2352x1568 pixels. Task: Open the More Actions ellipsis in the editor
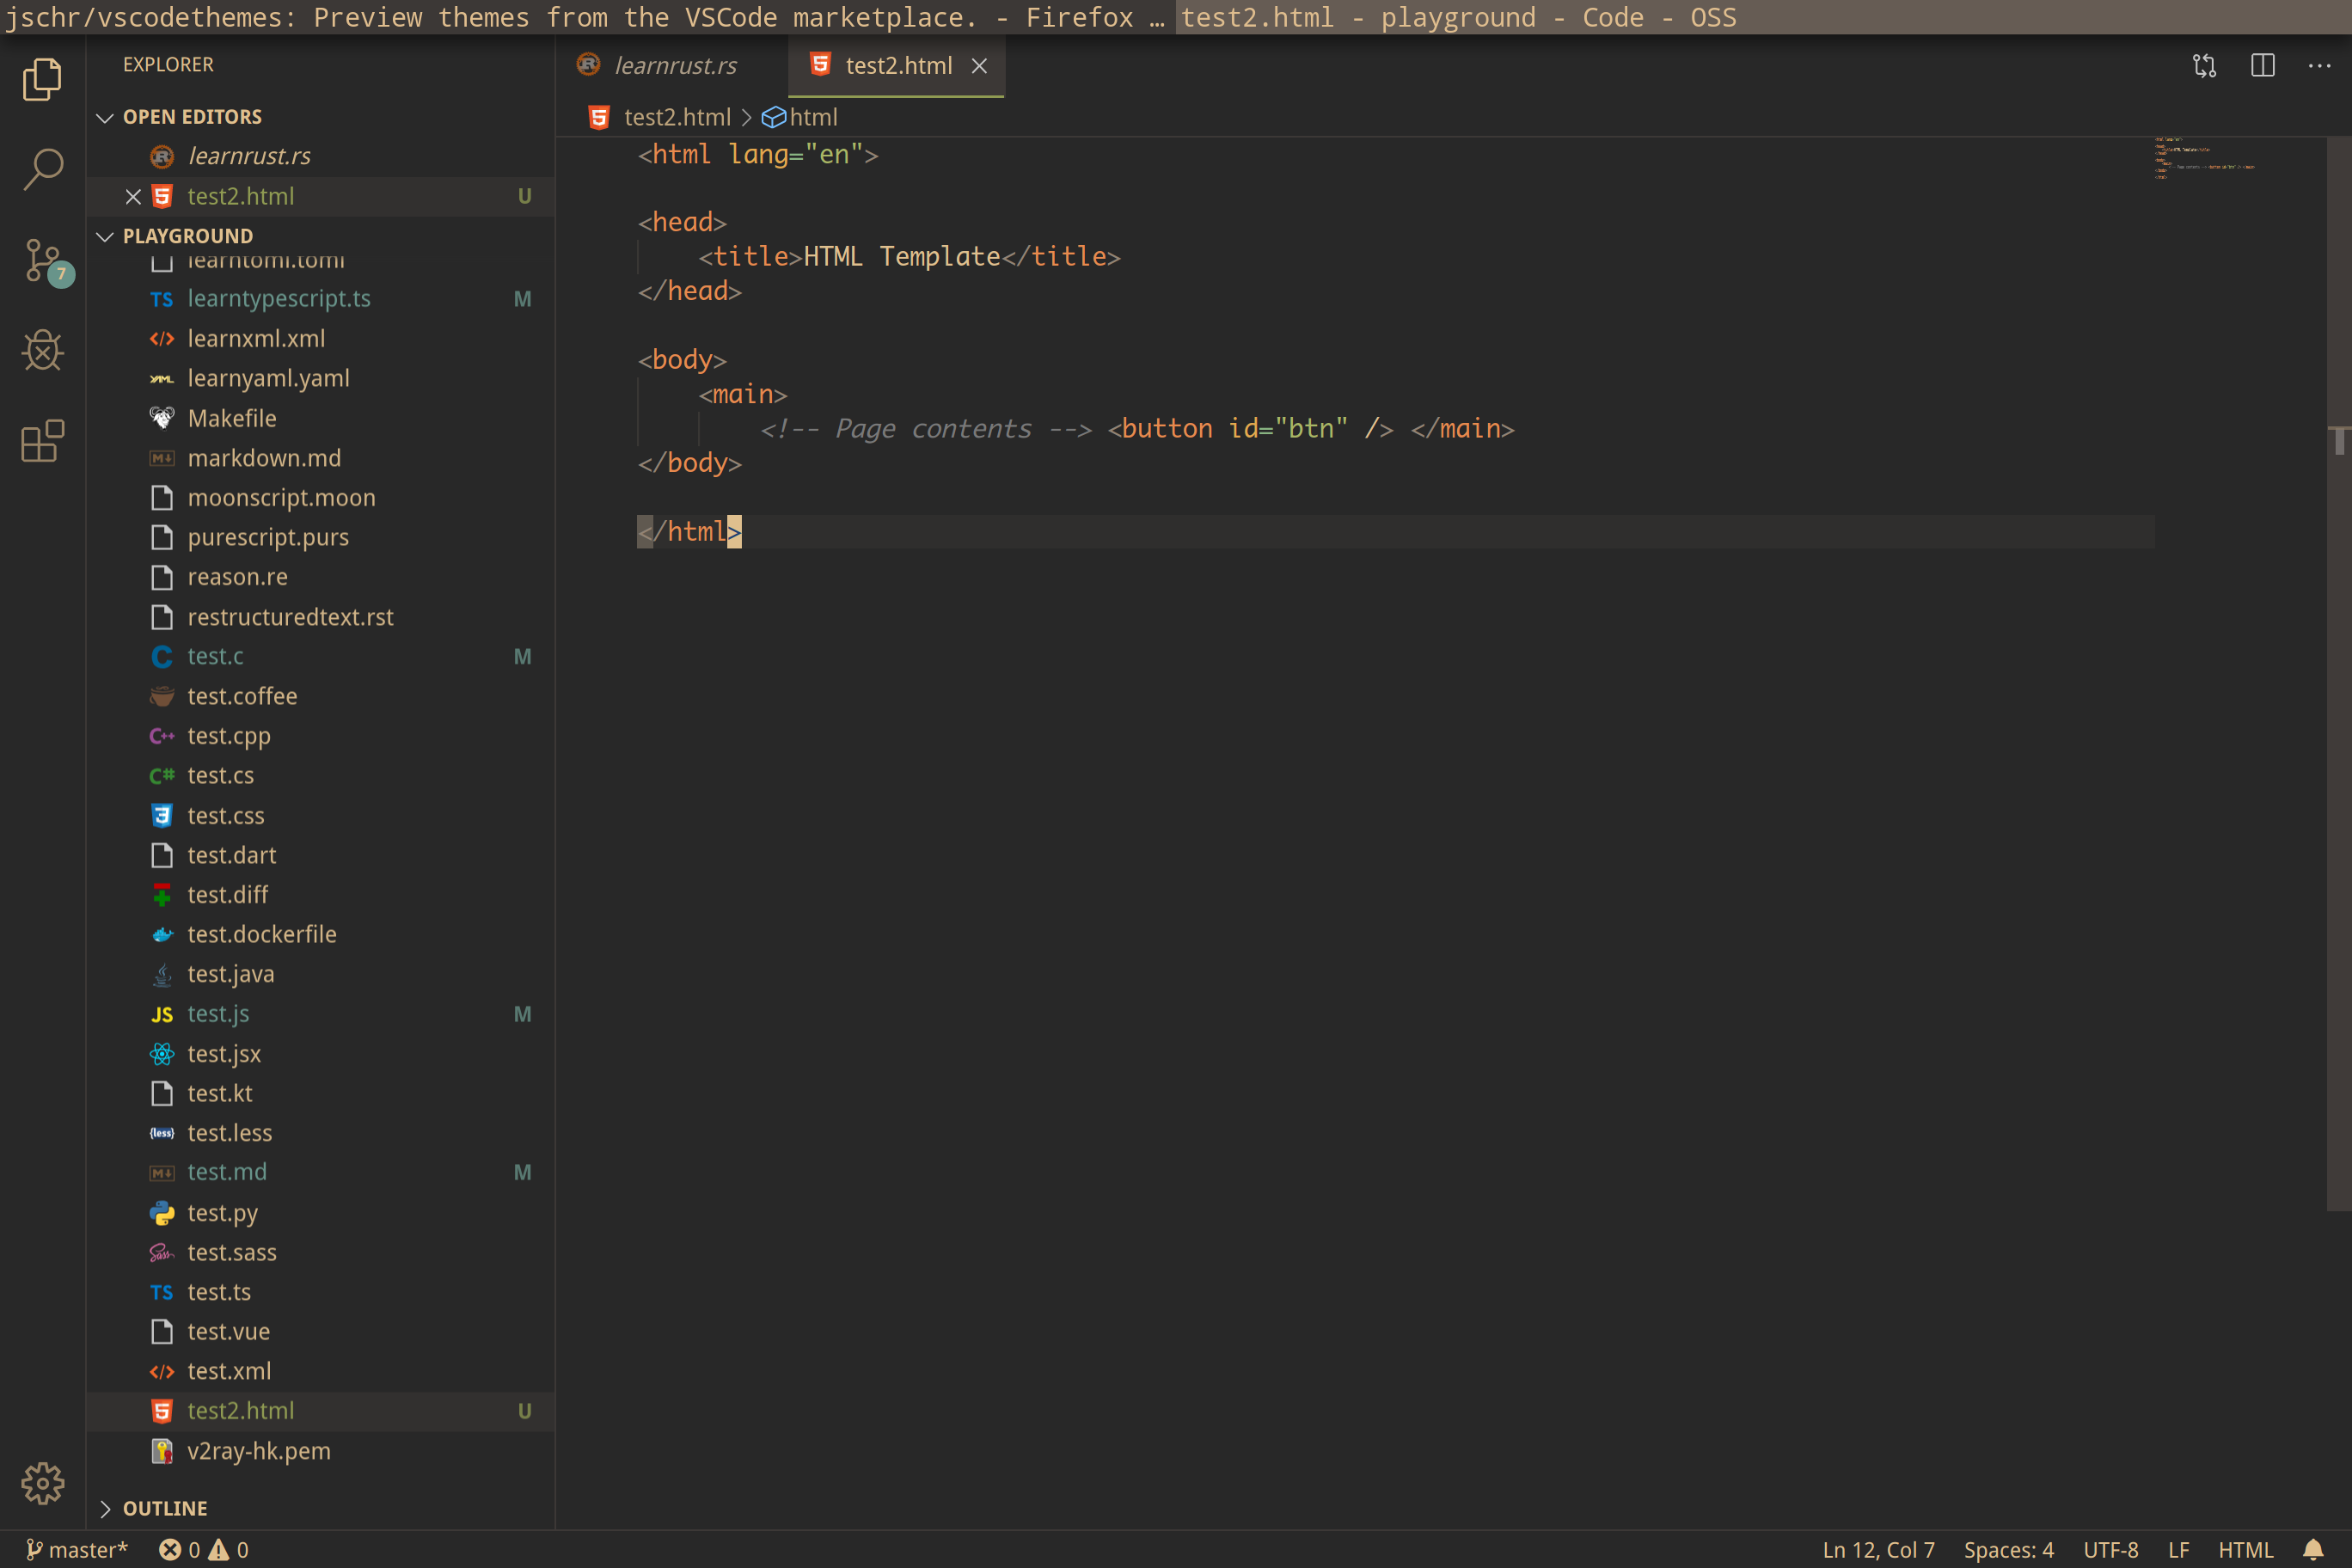click(x=2319, y=65)
